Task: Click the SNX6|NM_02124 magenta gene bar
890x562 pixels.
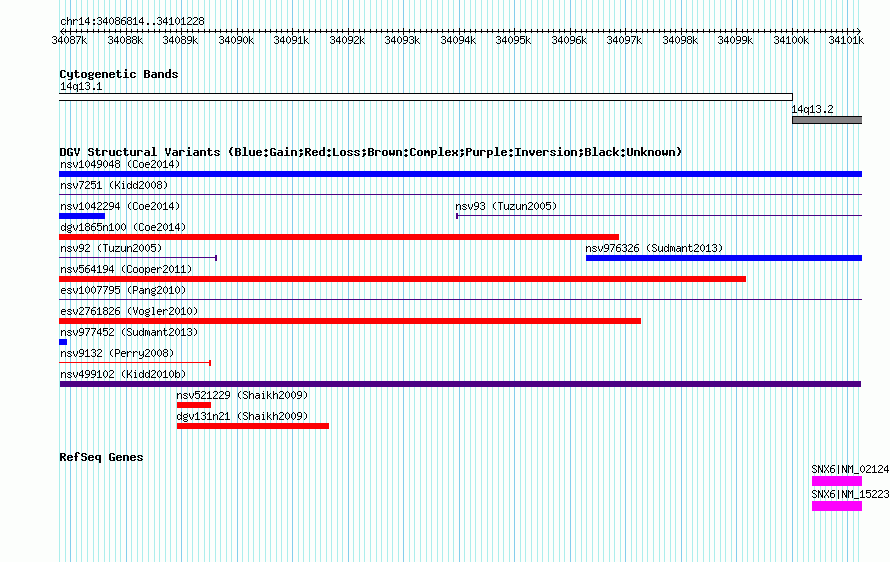Action: click(837, 481)
